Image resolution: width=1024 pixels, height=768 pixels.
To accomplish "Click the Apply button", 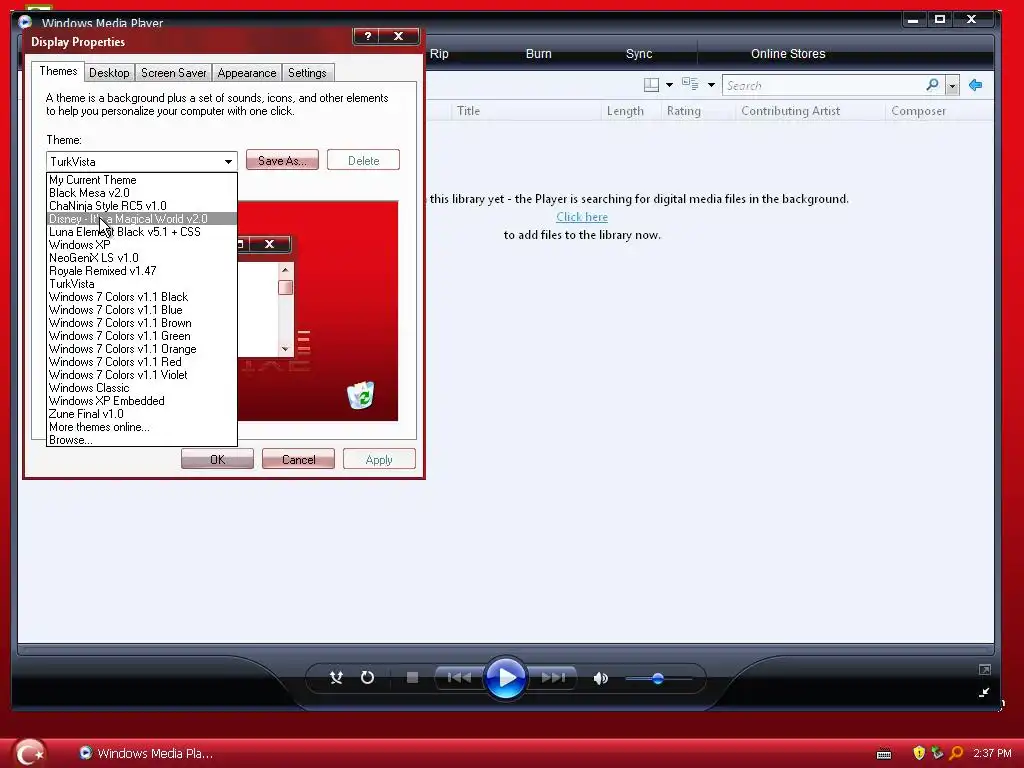I will coord(379,459).
